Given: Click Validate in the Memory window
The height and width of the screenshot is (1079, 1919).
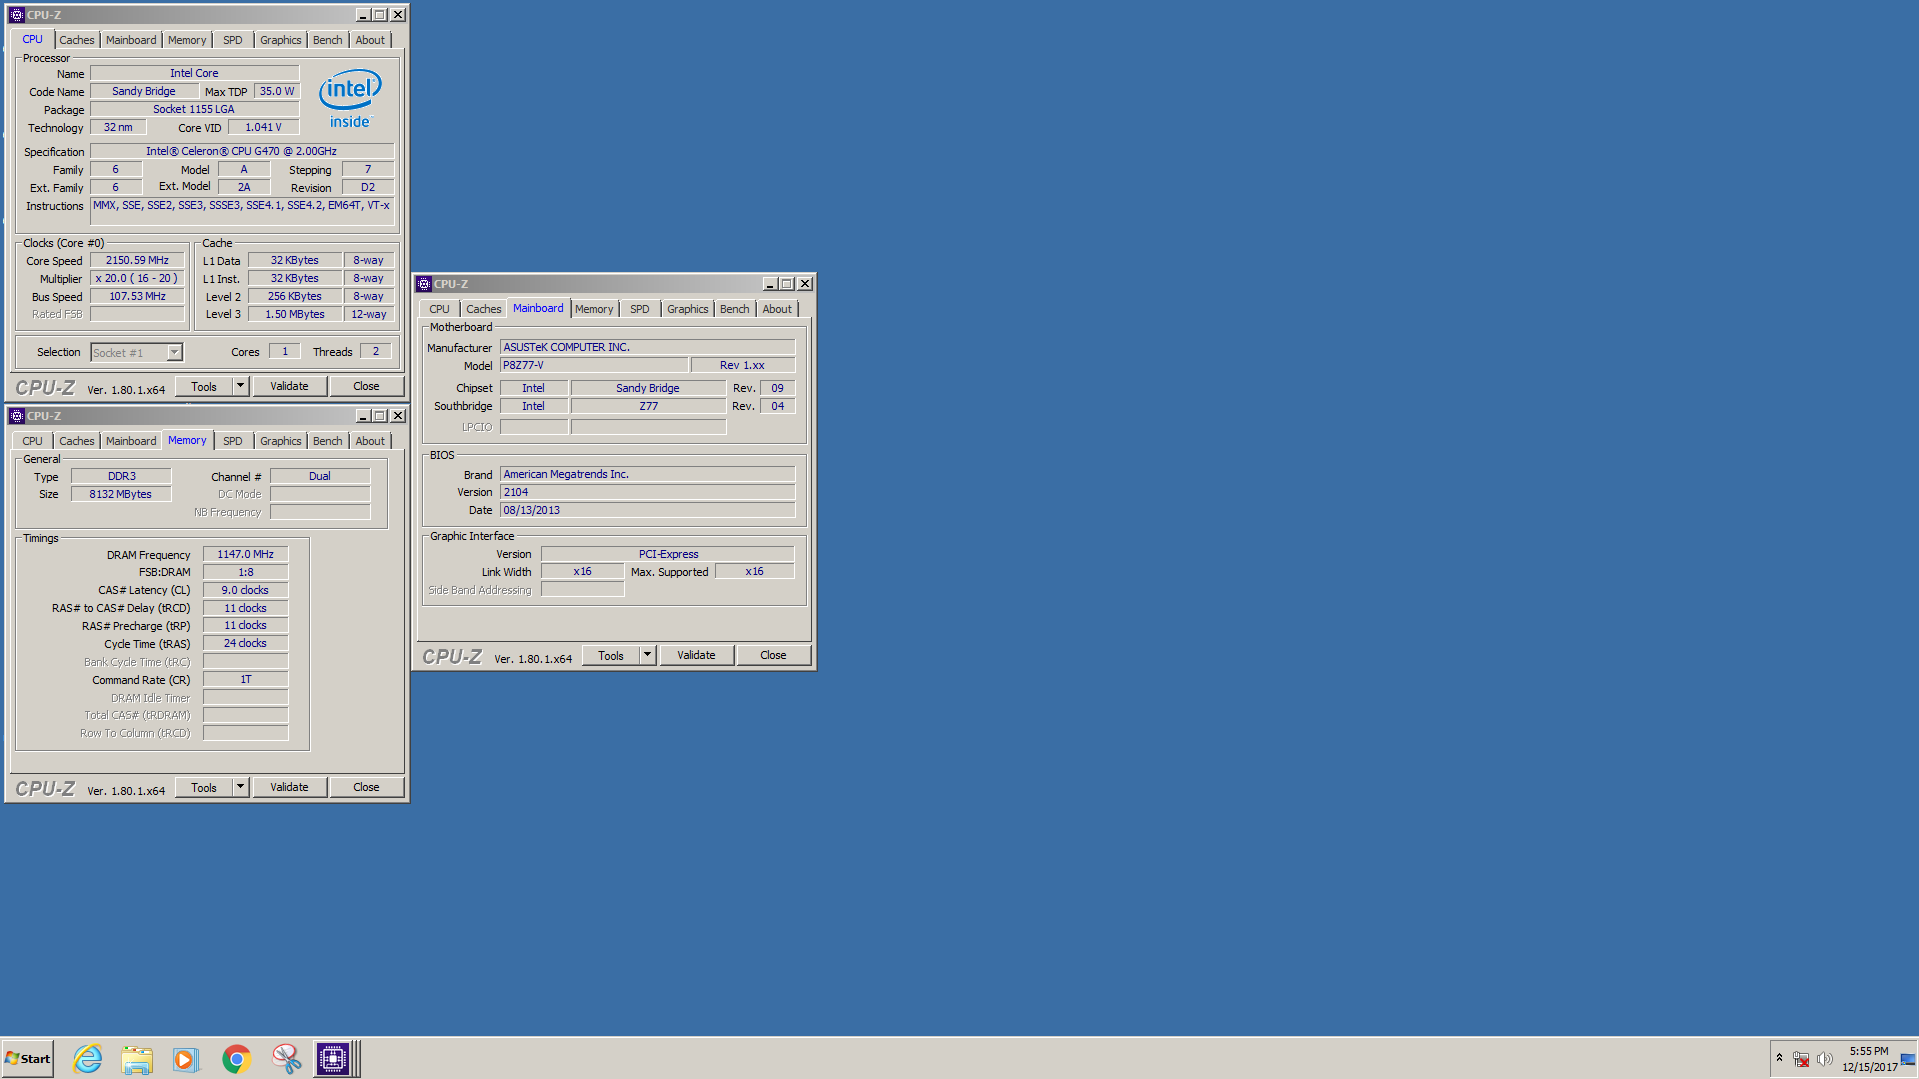Looking at the screenshot, I should tap(289, 787).
